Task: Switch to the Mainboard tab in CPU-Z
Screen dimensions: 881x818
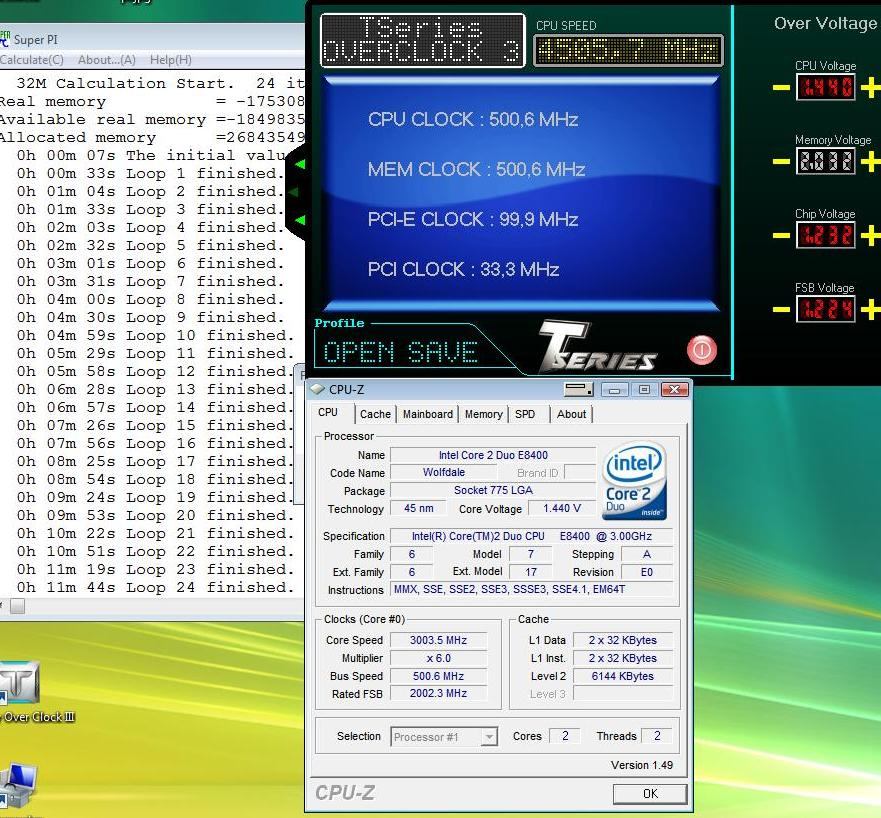Action: pos(428,414)
